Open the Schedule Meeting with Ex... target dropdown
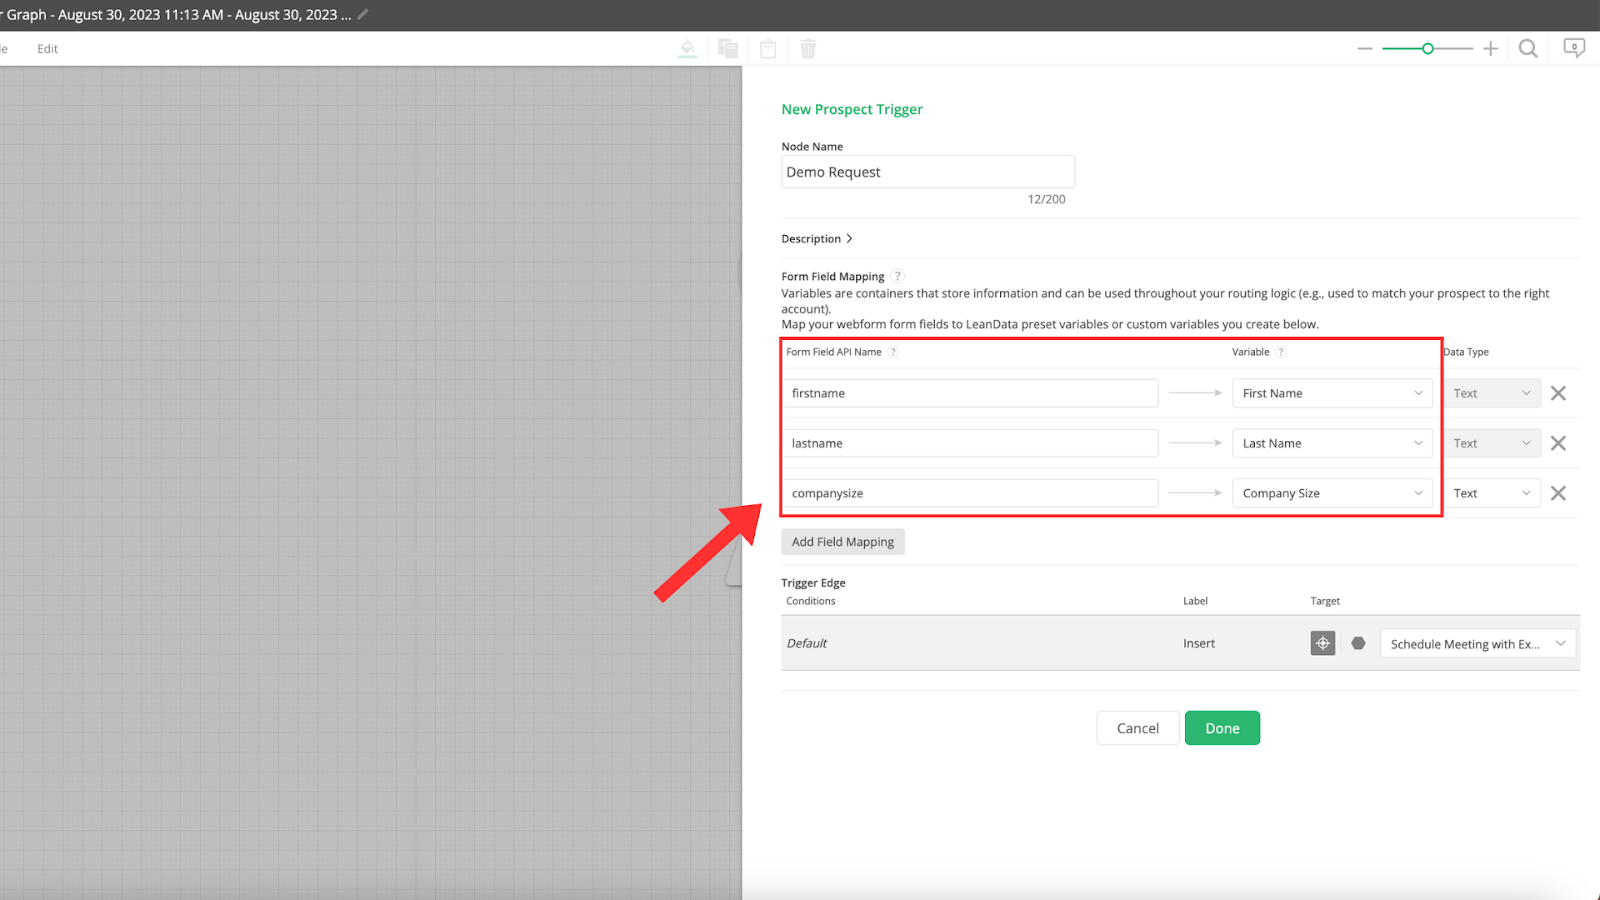This screenshot has width=1600, height=900. (x=1477, y=643)
